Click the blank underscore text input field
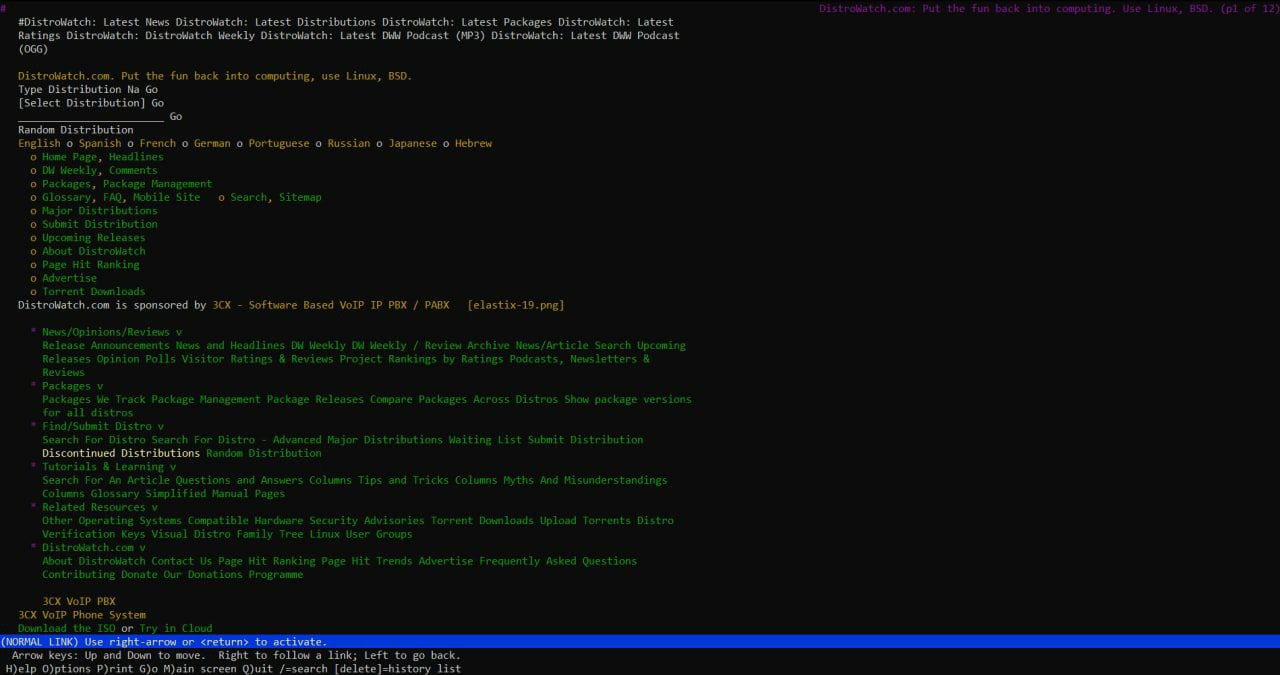1280x675 pixels. point(91,116)
